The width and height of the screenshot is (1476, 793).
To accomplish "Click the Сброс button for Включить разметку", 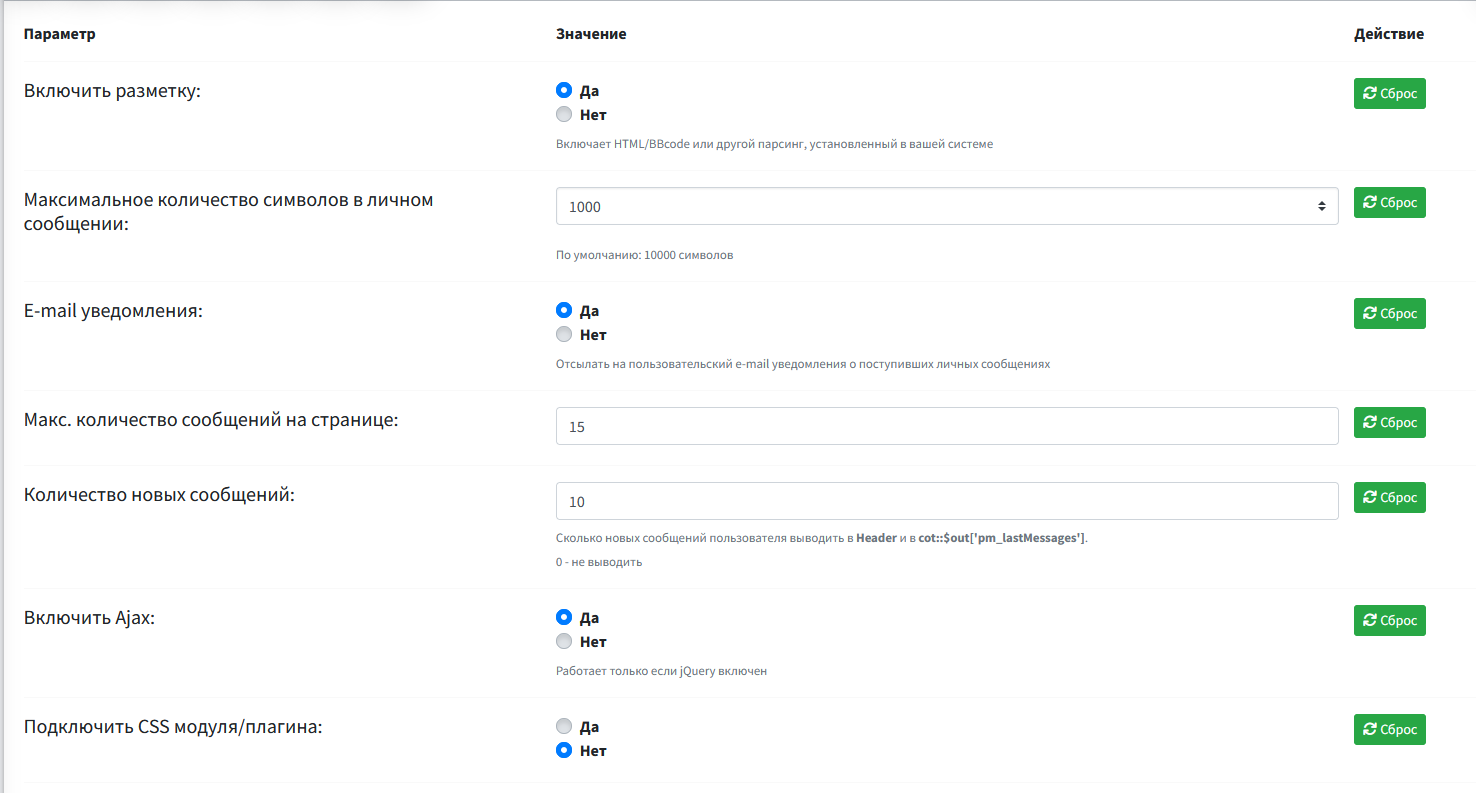I will pos(1389,93).
